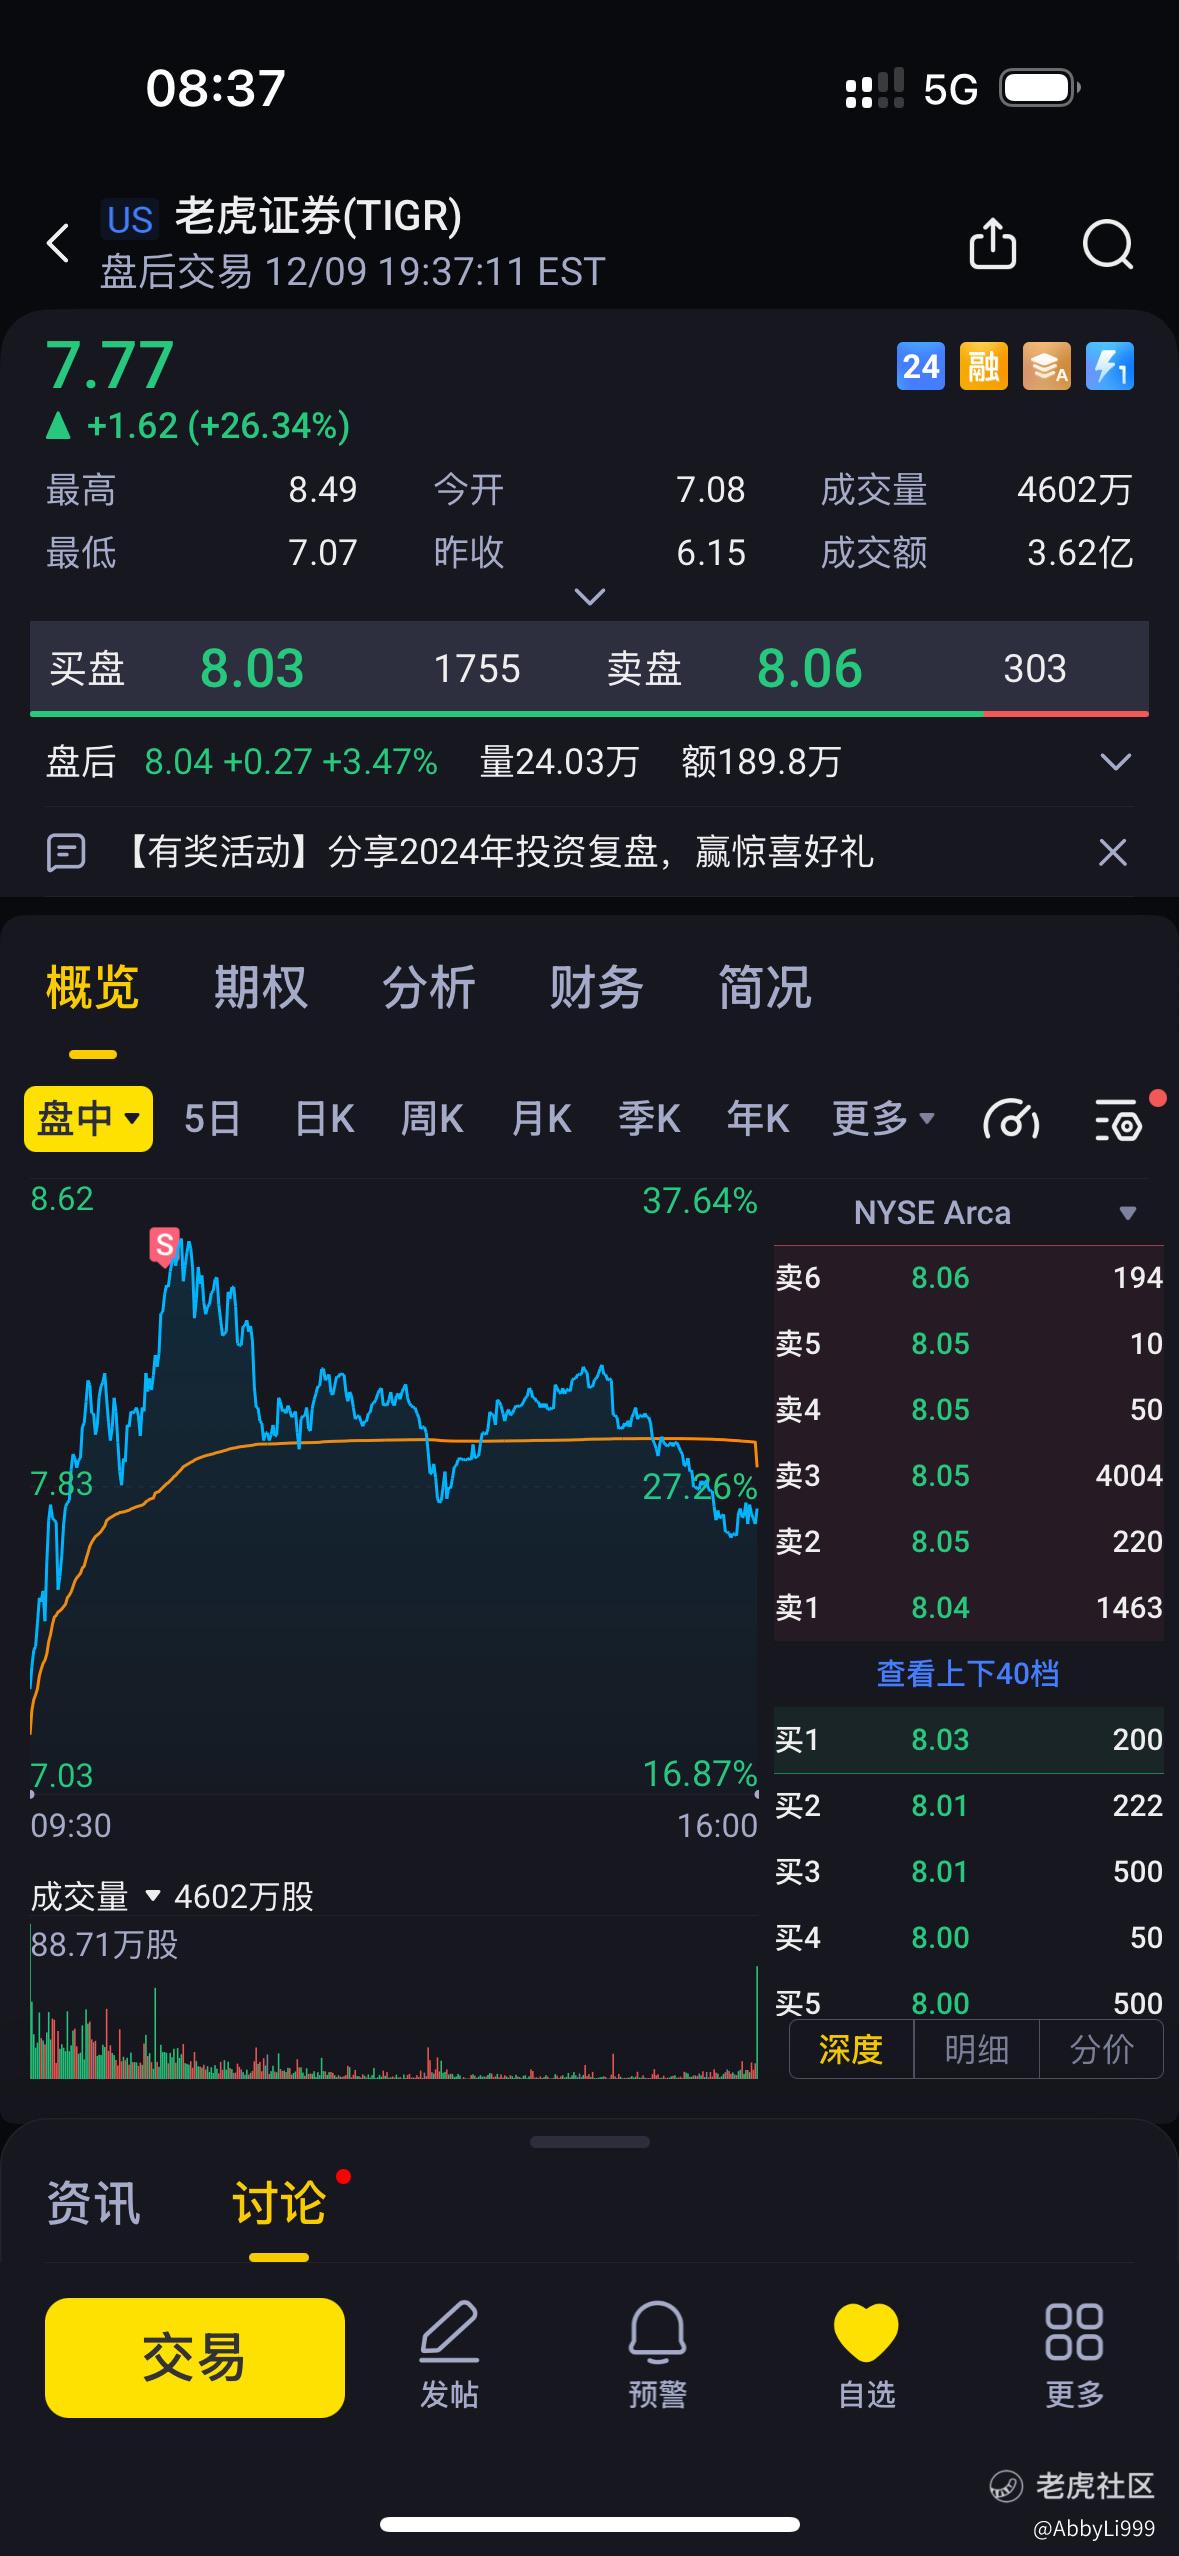Tap the intraday price chart area
The height and width of the screenshot is (2556, 1179).
(394, 1490)
